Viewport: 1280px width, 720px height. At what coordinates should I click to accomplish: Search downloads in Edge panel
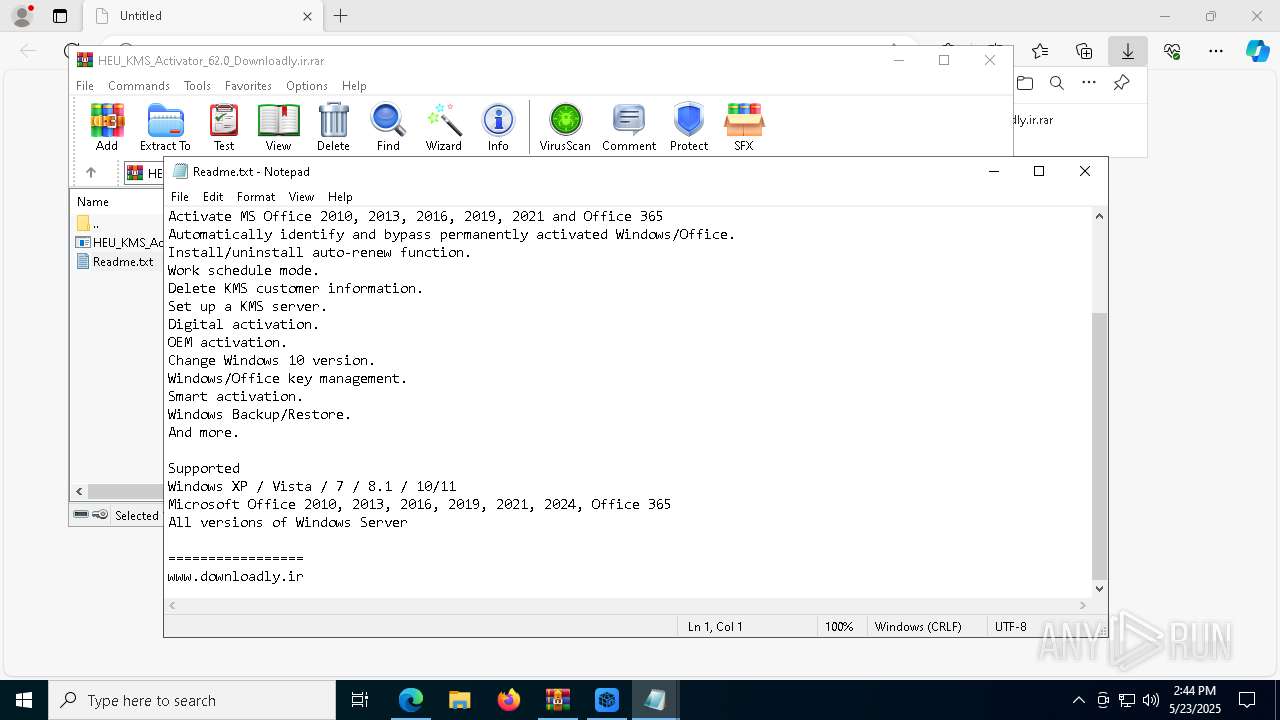pyautogui.click(x=1057, y=83)
